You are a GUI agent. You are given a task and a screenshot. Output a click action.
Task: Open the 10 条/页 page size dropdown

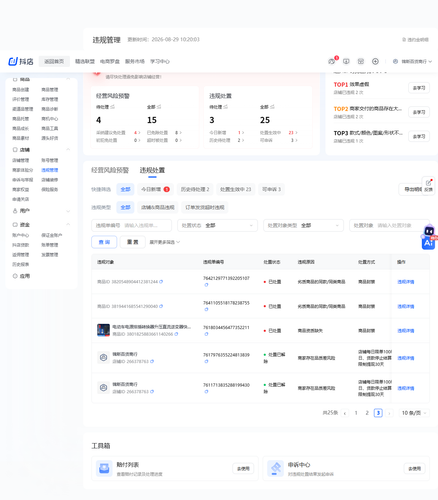[x=414, y=413]
